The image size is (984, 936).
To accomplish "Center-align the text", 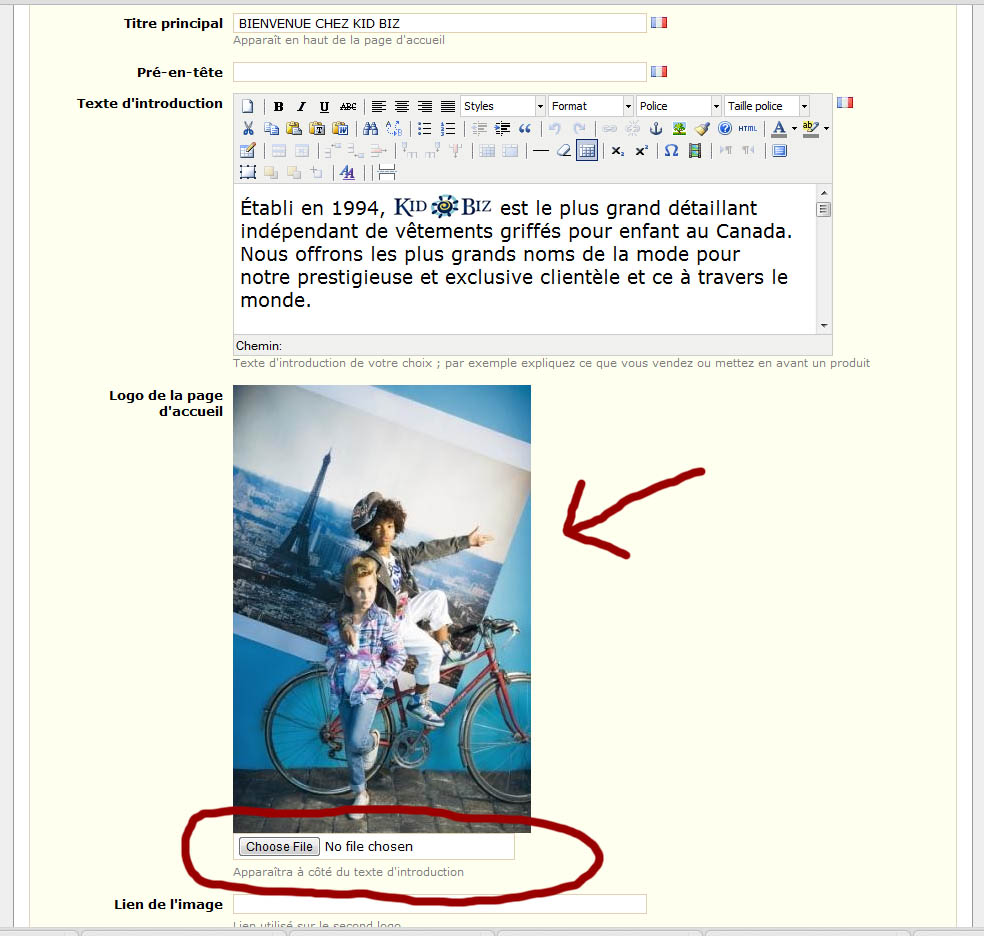I will tap(402, 106).
